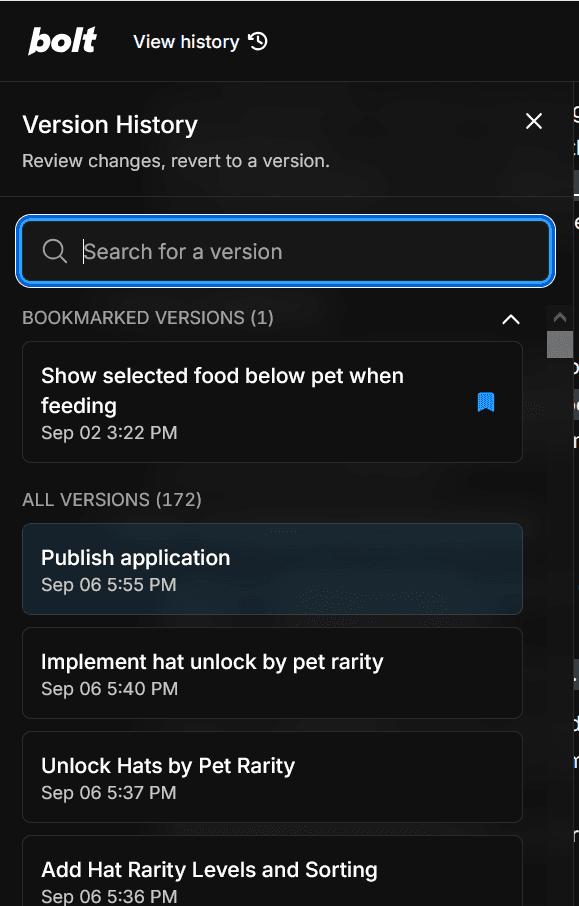Click the scrollbar up arrow

(559, 317)
